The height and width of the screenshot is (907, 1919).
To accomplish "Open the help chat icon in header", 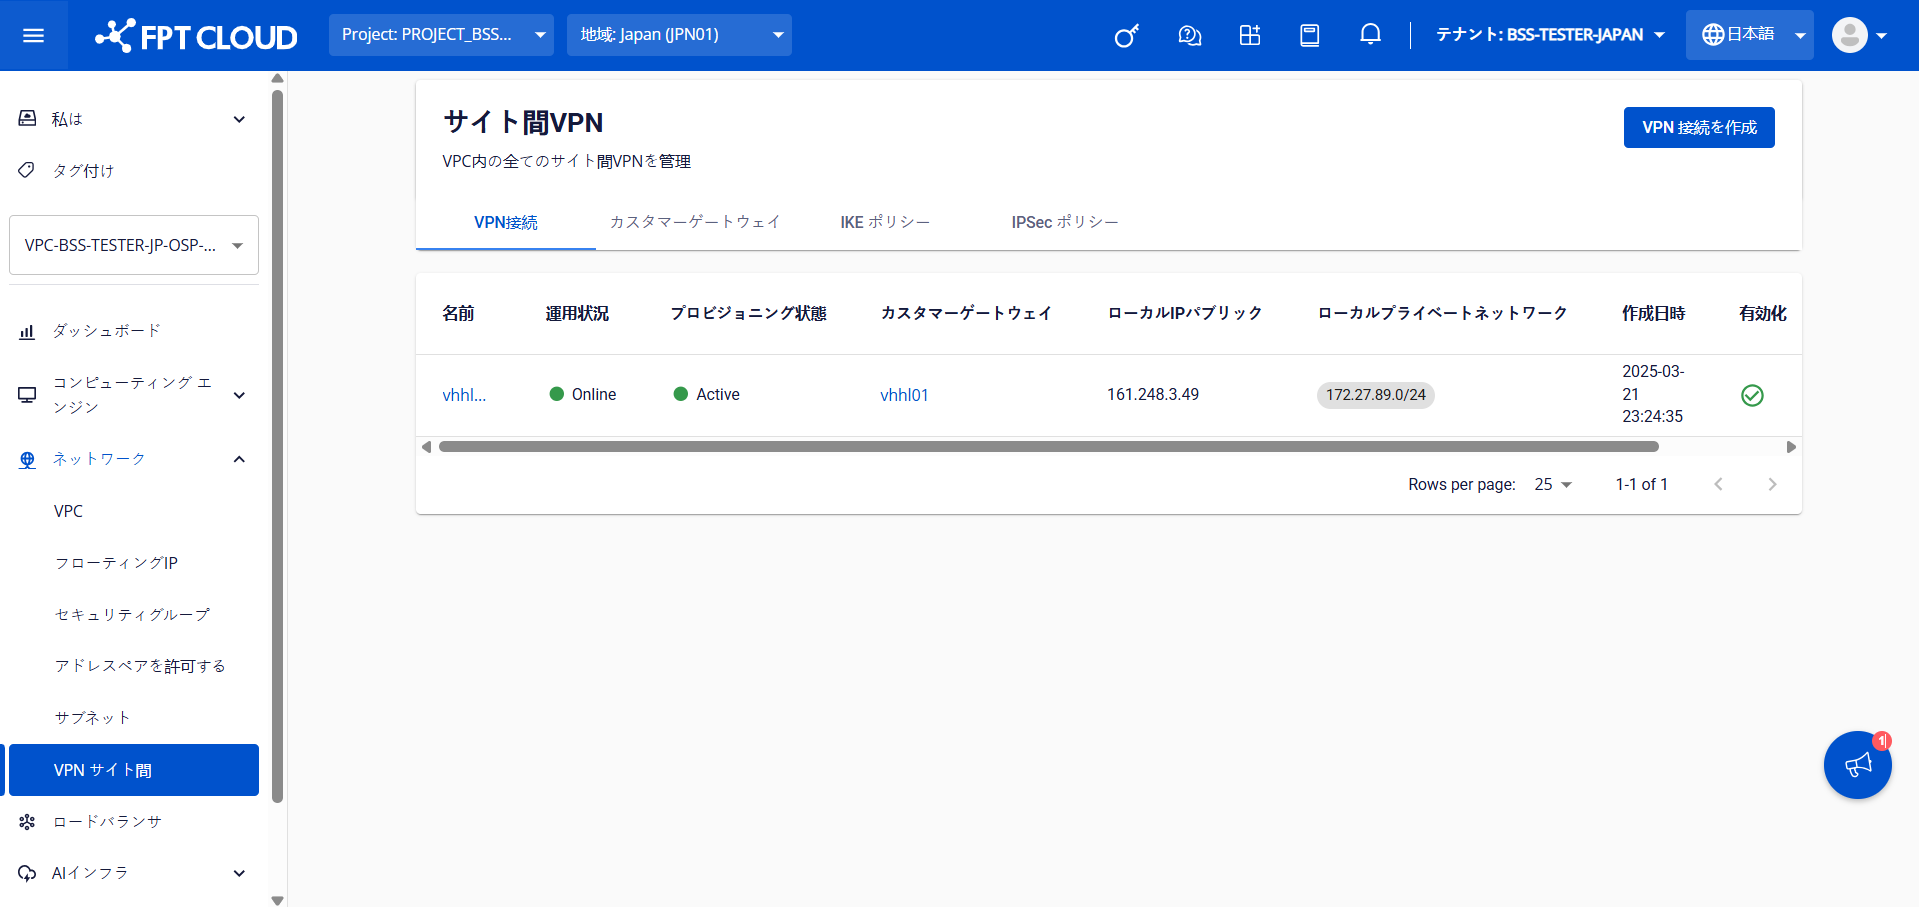I will [1189, 35].
